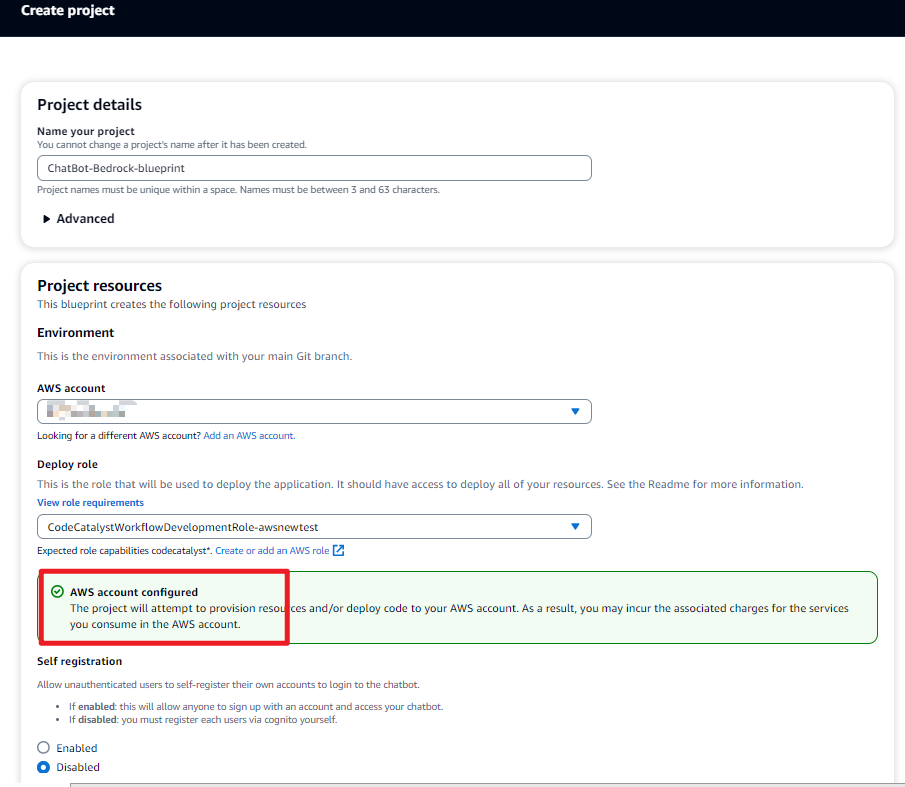Image resolution: width=905 pixels, height=787 pixels.
Task: Open the blurred AWS account selection box
Action: (x=300, y=411)
